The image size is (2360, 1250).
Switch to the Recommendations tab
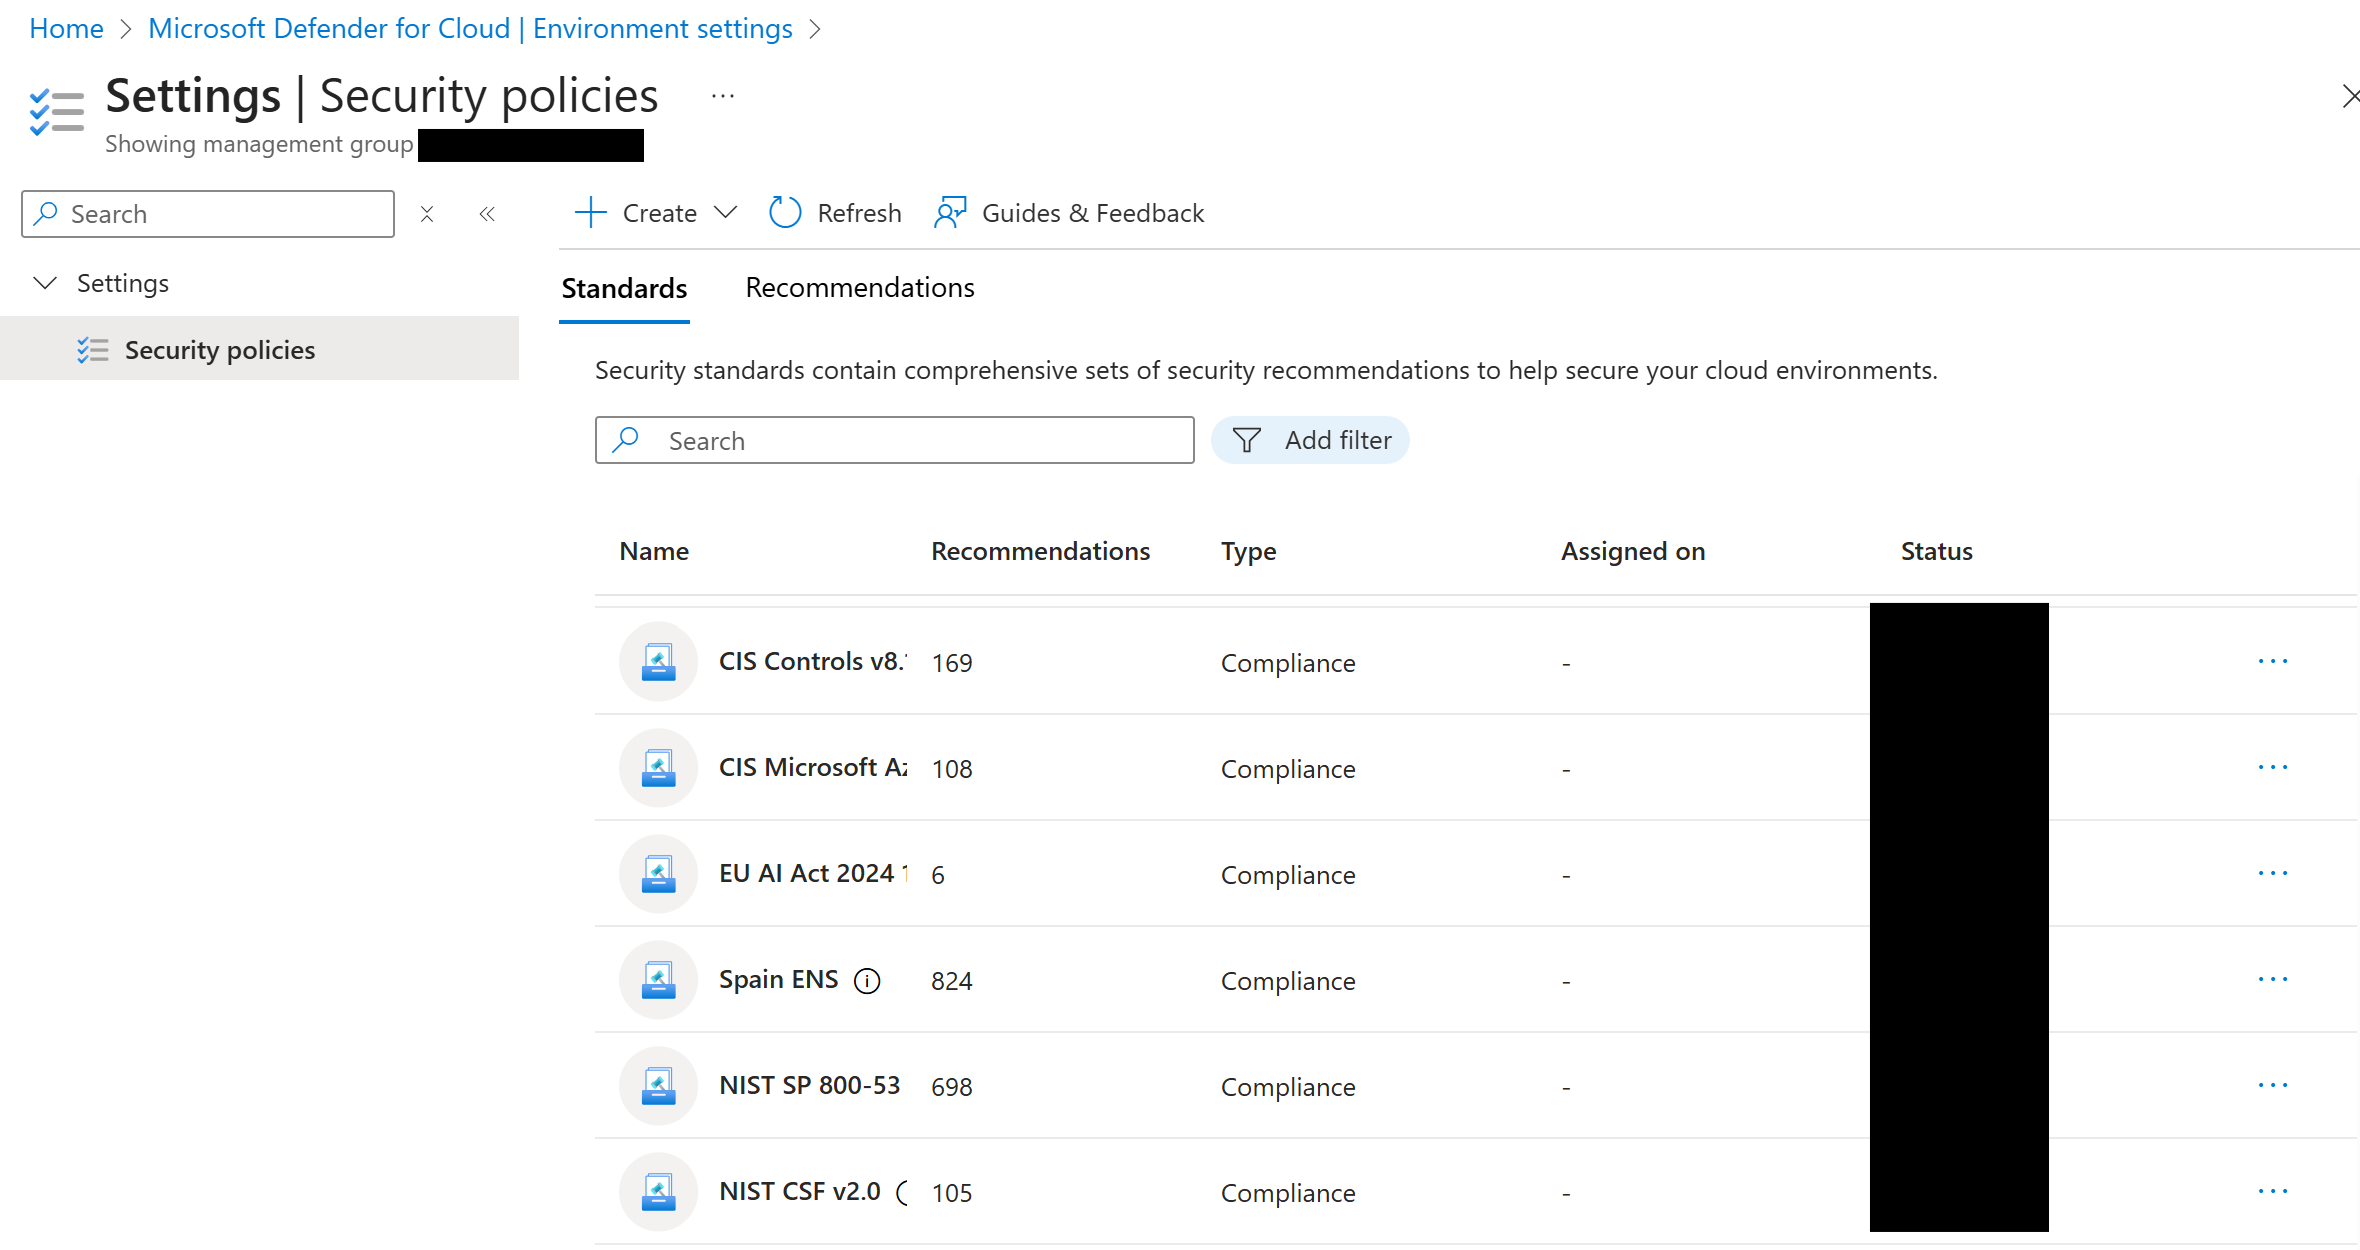point(859,288)
